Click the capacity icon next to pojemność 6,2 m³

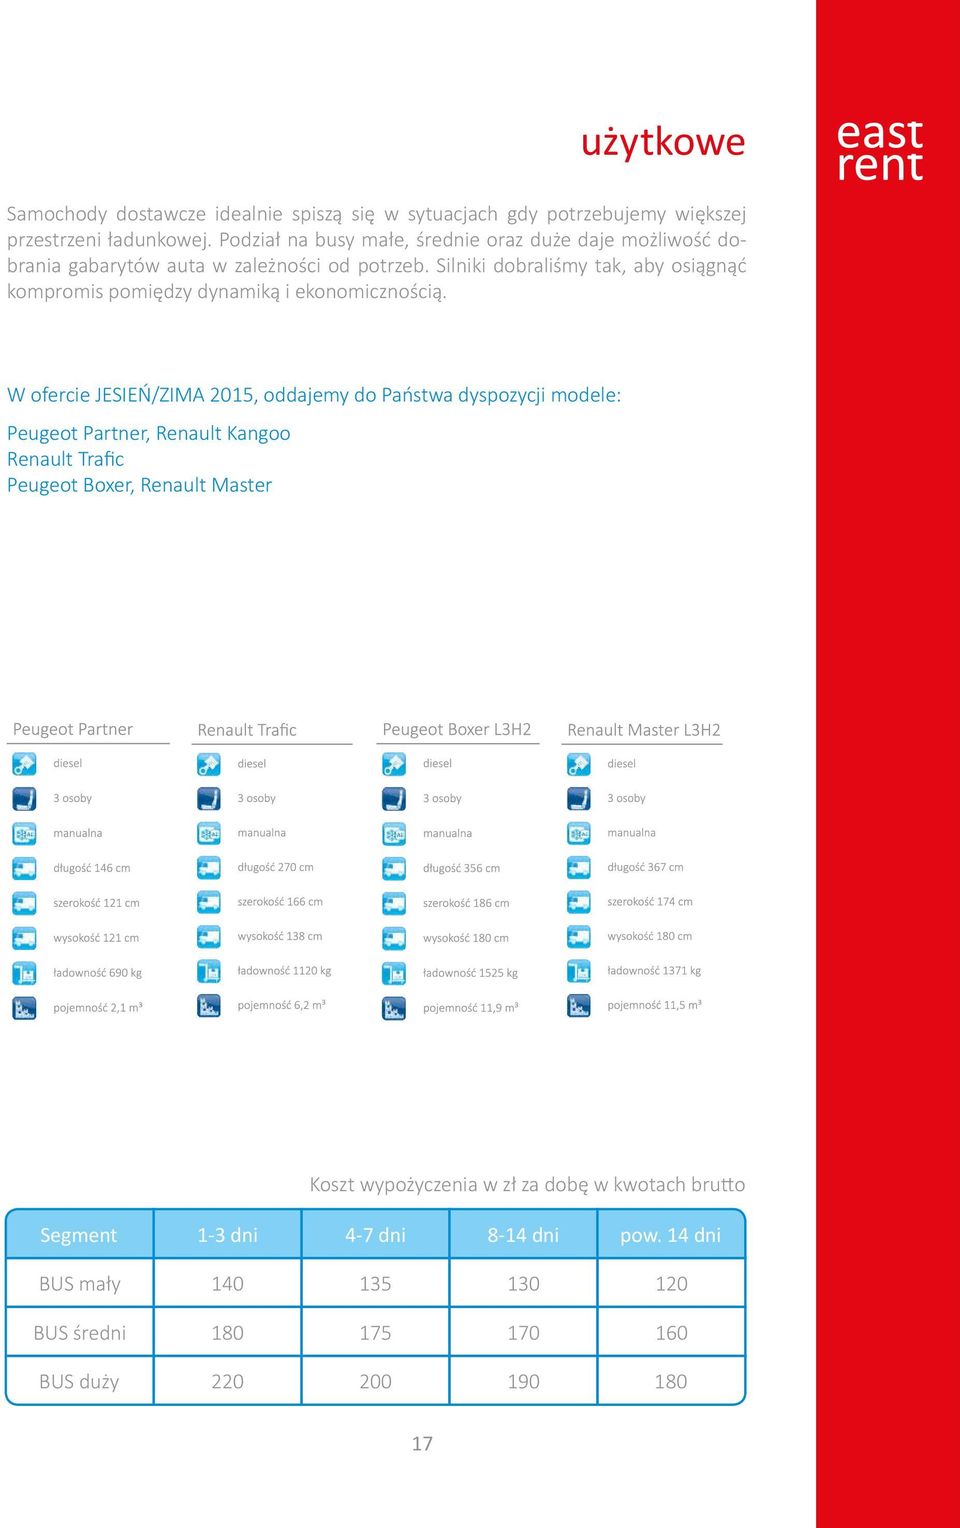pos(209,1006)
